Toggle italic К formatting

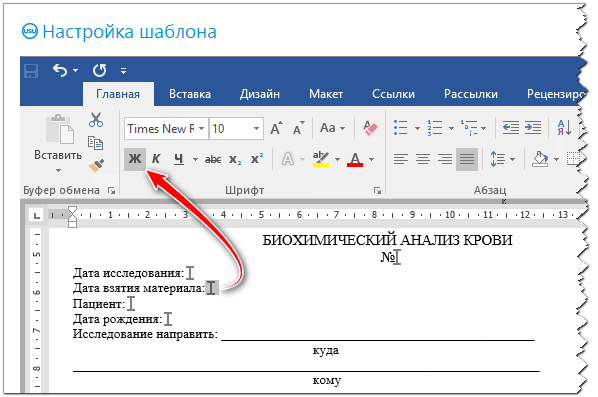pos(156,159)
